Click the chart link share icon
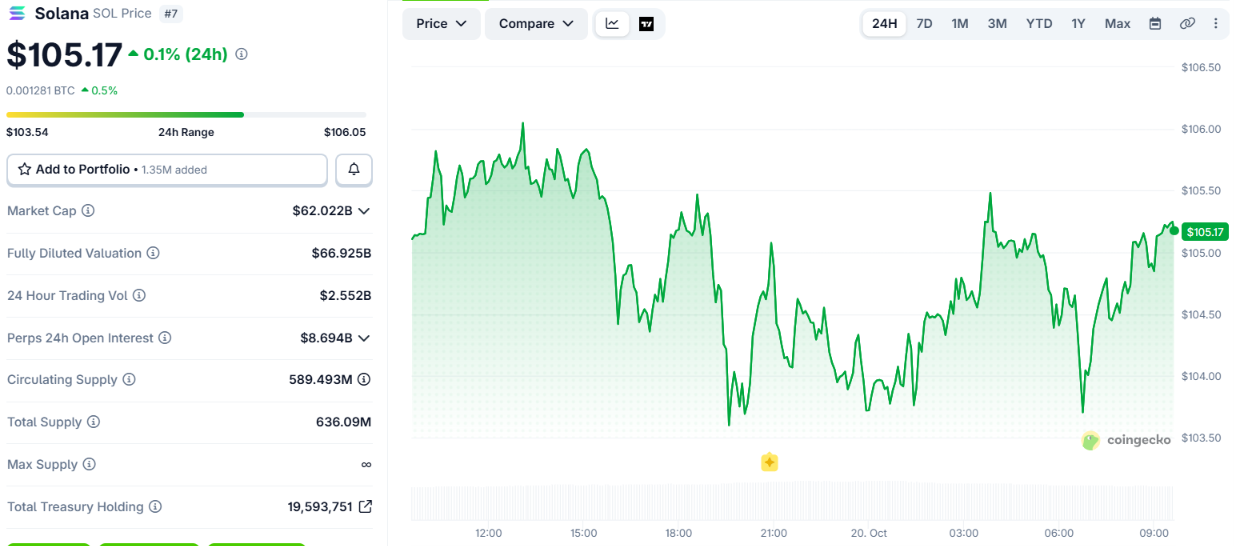Screen dimensions: 1234x546 (1187, 23)
